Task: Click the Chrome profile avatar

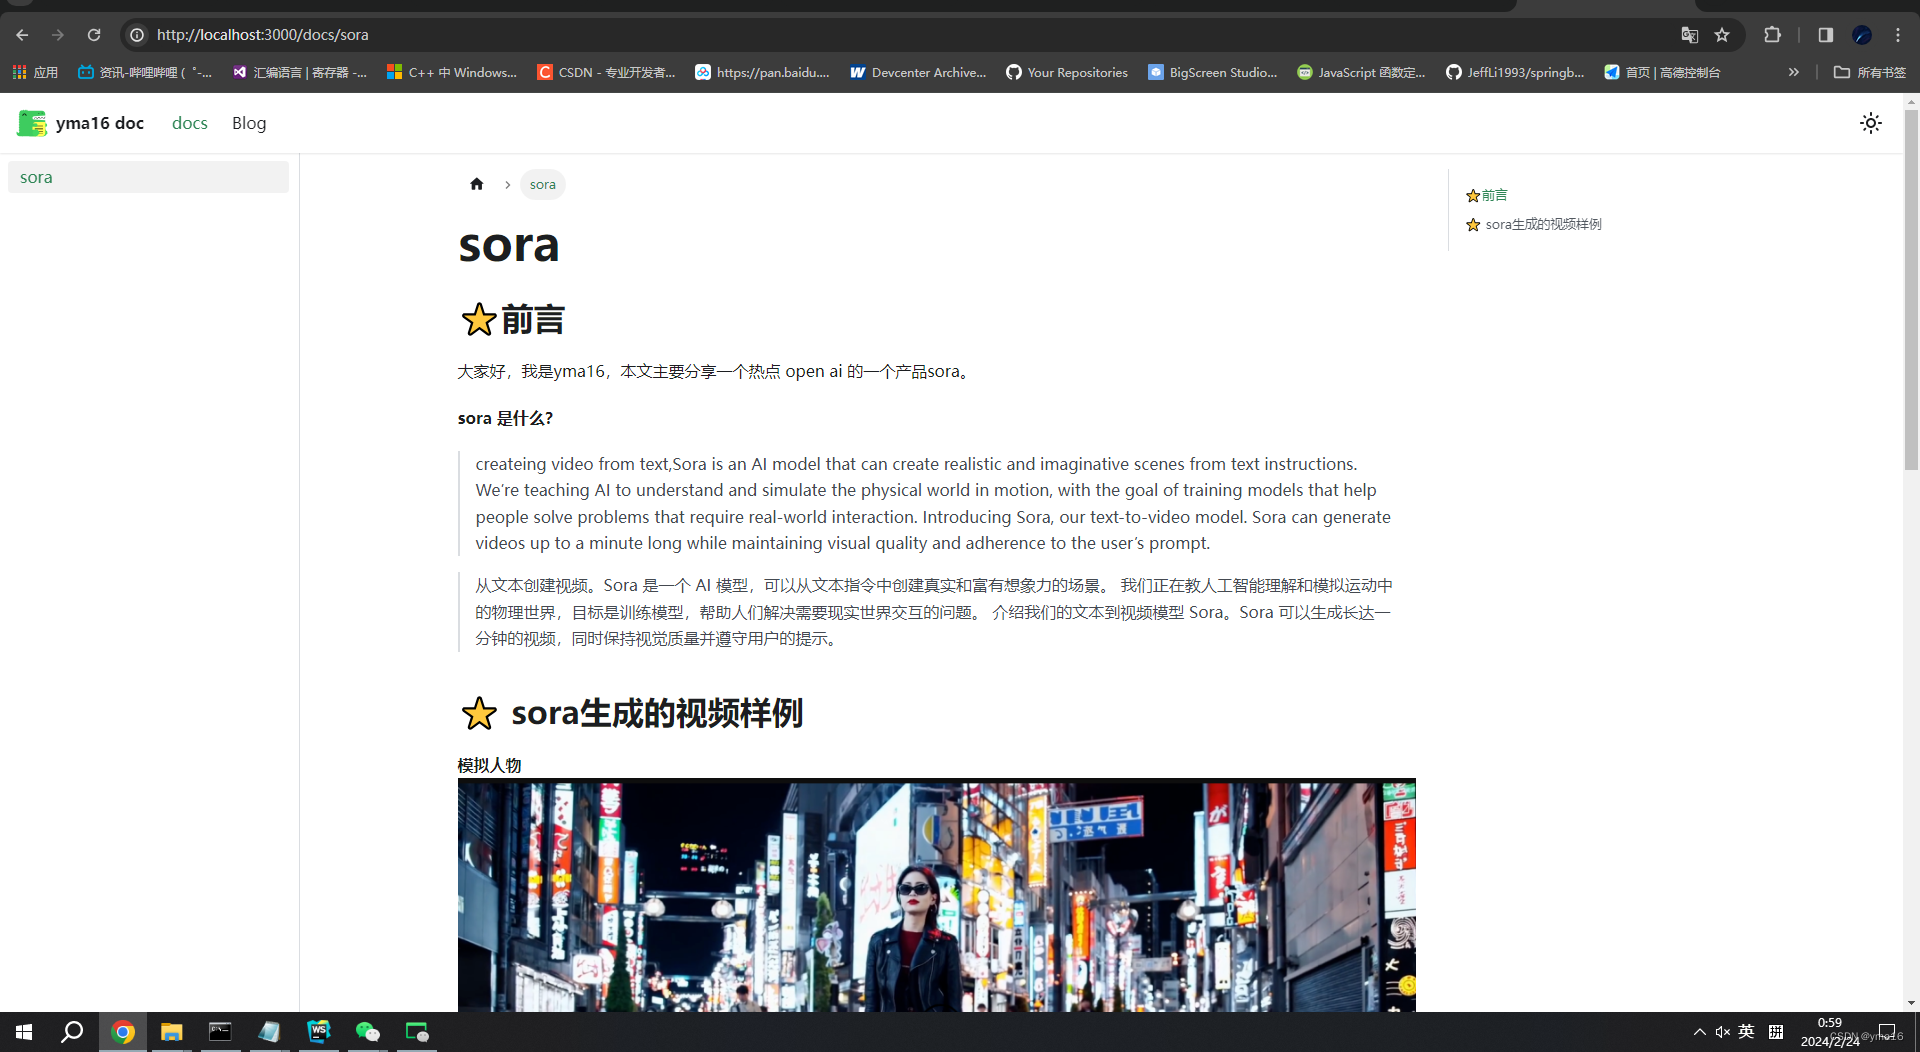Action: (1862, 34)
